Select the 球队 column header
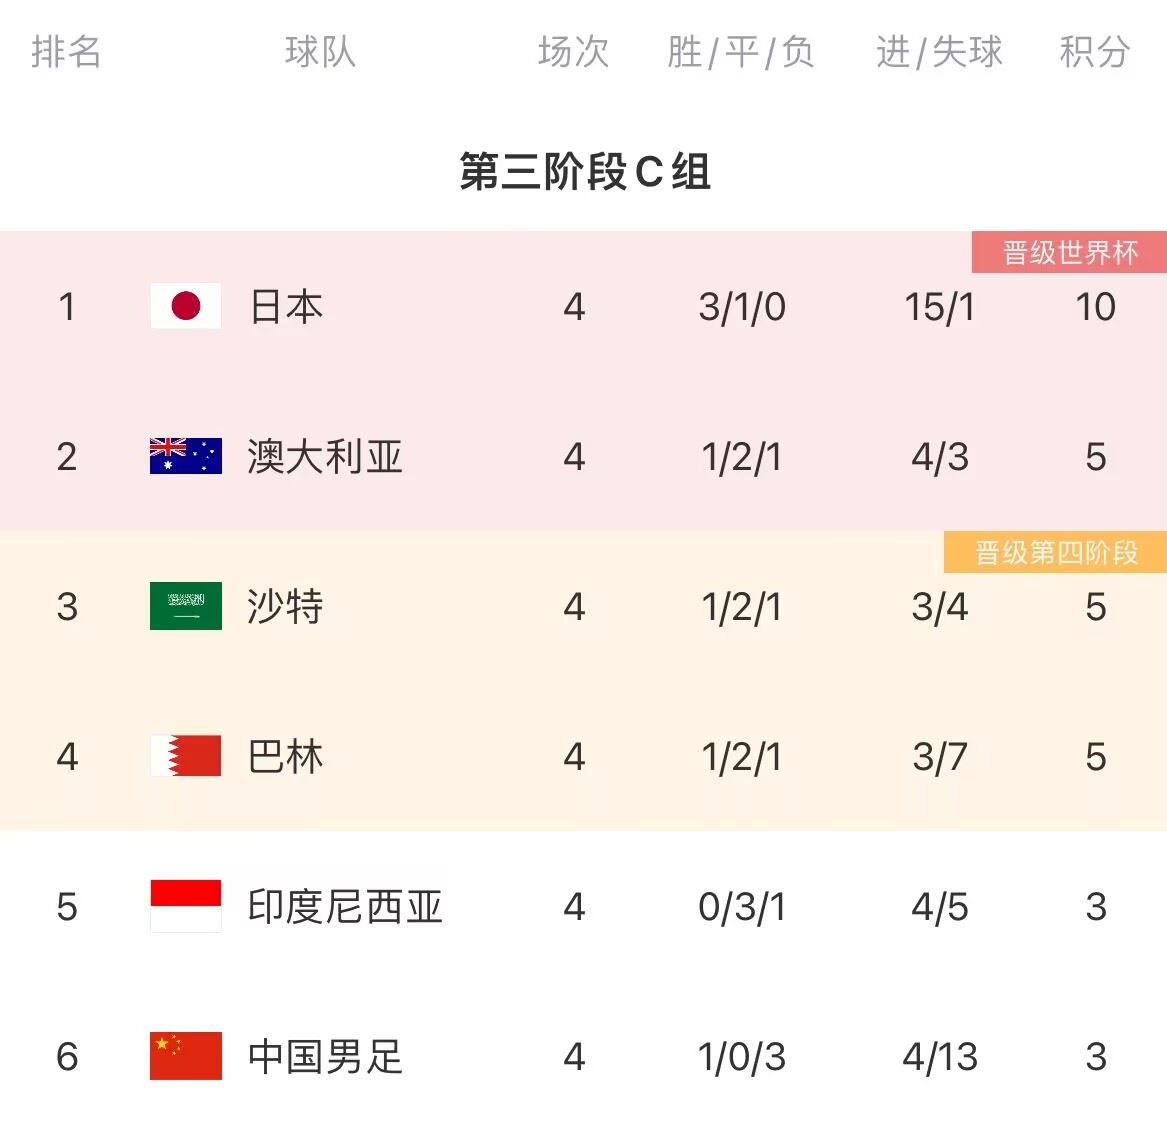This screenshot has width=1167, height=1143. [320, 52]
